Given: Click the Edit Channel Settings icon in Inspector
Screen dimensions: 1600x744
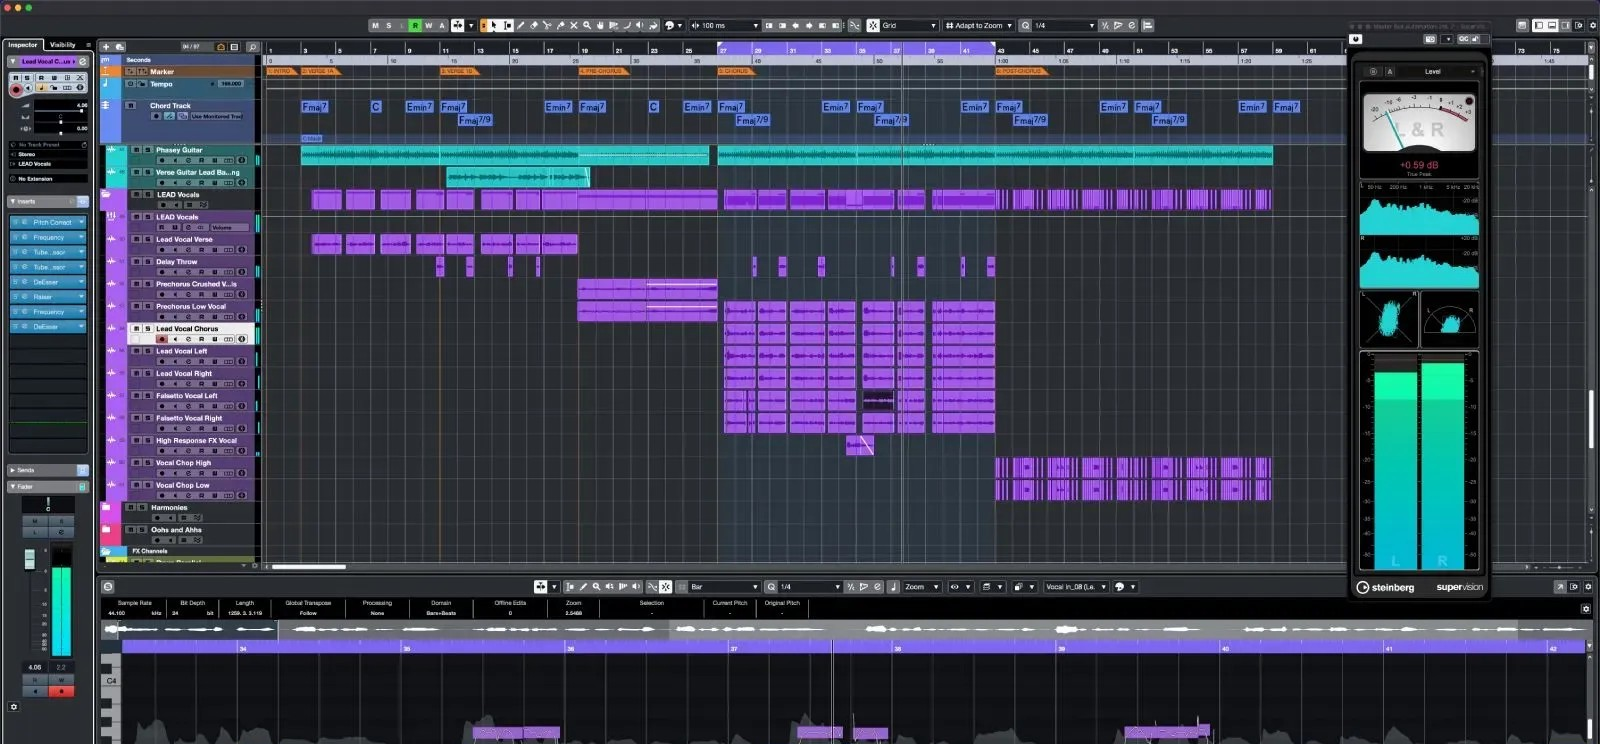Looking at the screenshot, I should coord(83,61).
